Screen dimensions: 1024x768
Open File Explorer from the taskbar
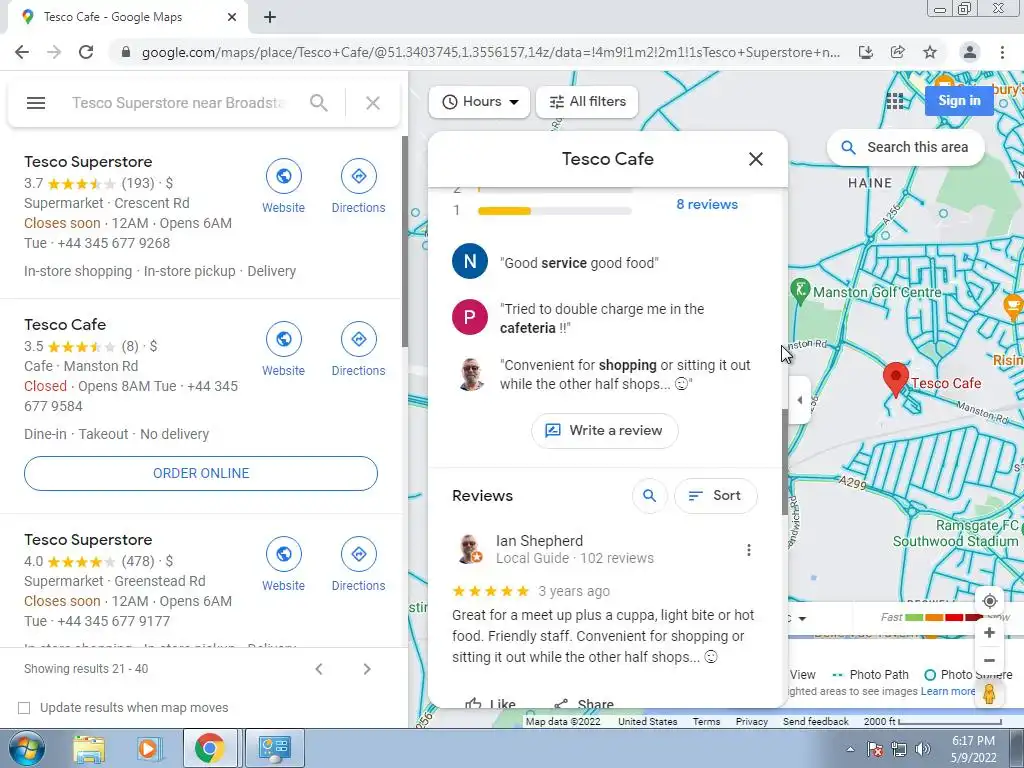89,748
